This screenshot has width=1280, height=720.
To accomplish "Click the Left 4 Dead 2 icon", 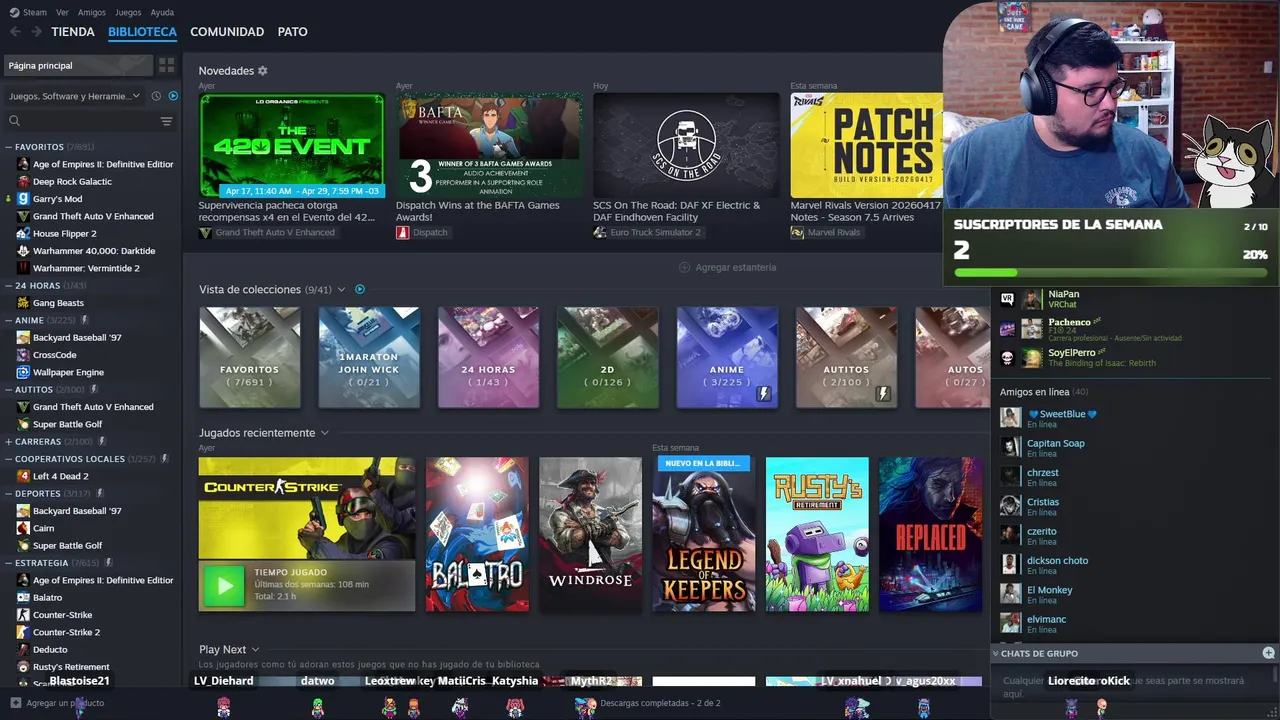I will [x=23, y=476].
